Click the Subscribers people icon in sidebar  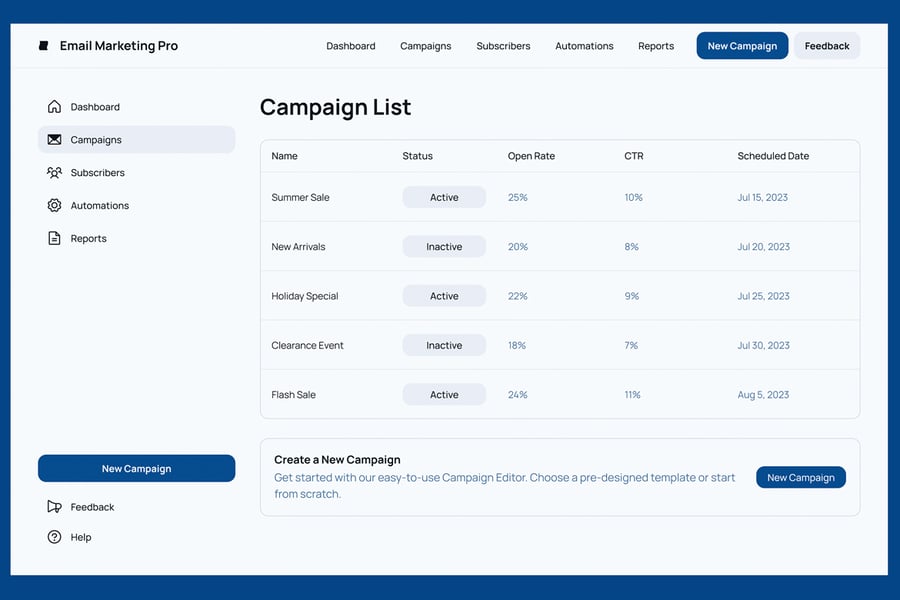(x=54, y=173)
